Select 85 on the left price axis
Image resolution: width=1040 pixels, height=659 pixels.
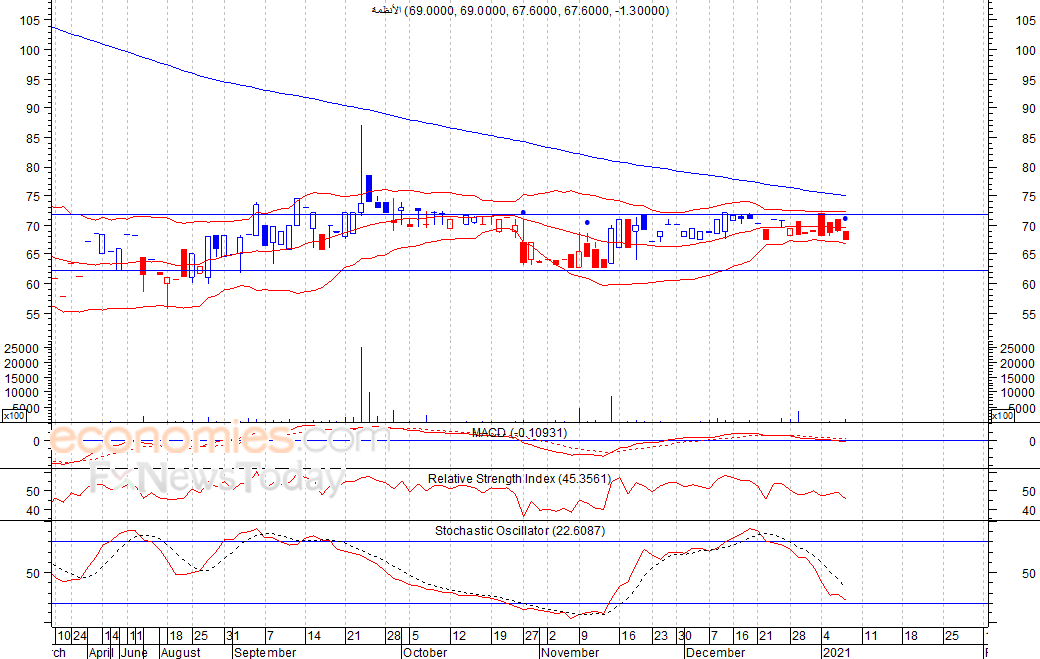tap(33, 139)
